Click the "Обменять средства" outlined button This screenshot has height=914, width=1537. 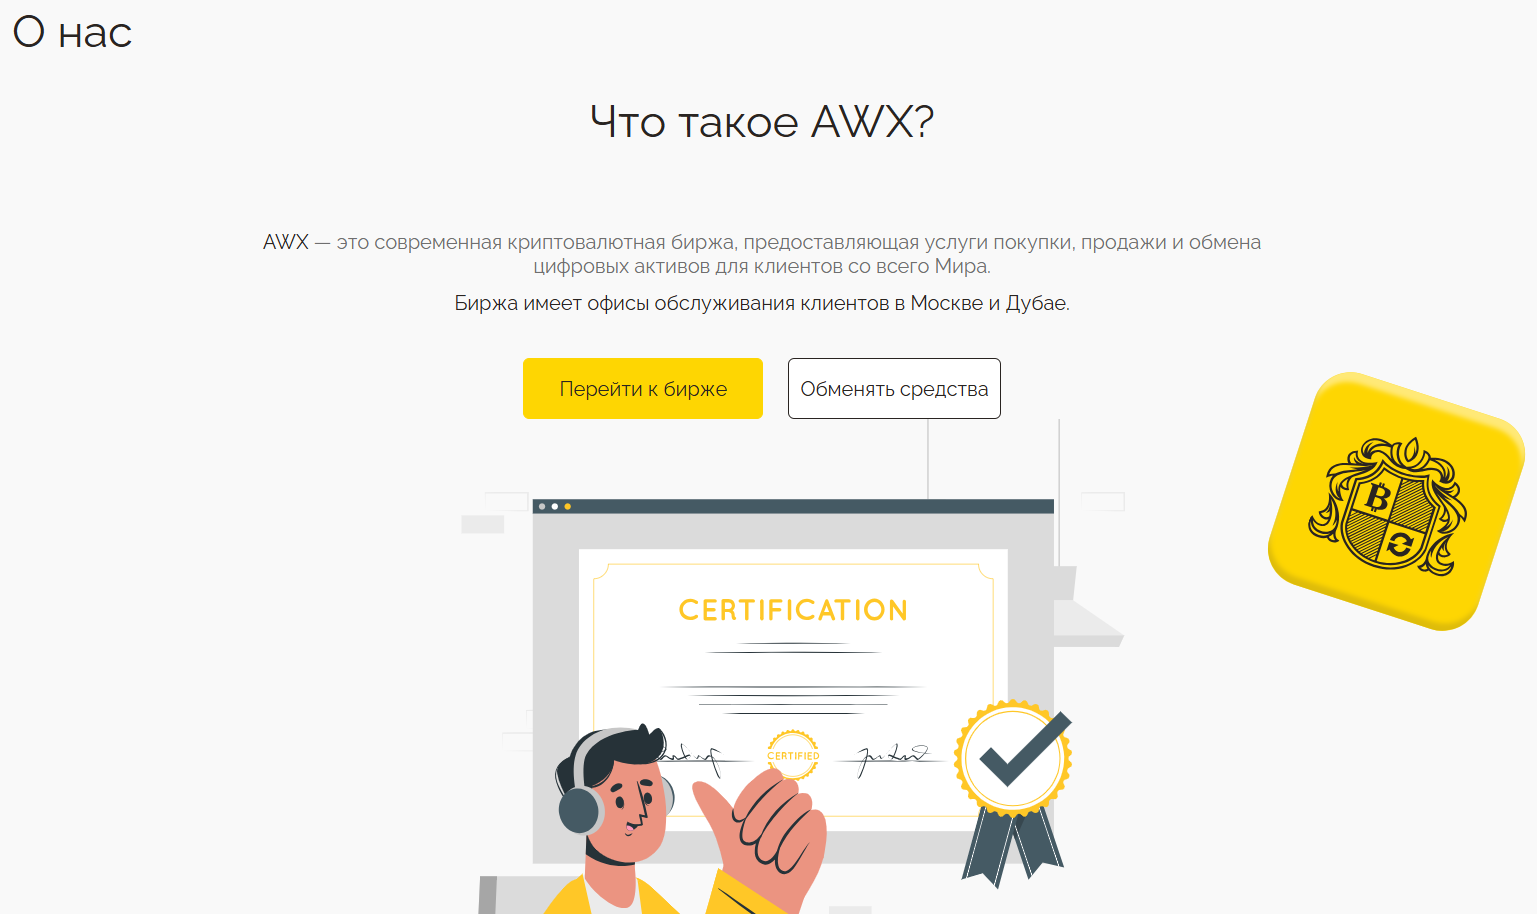click(894, 388)
